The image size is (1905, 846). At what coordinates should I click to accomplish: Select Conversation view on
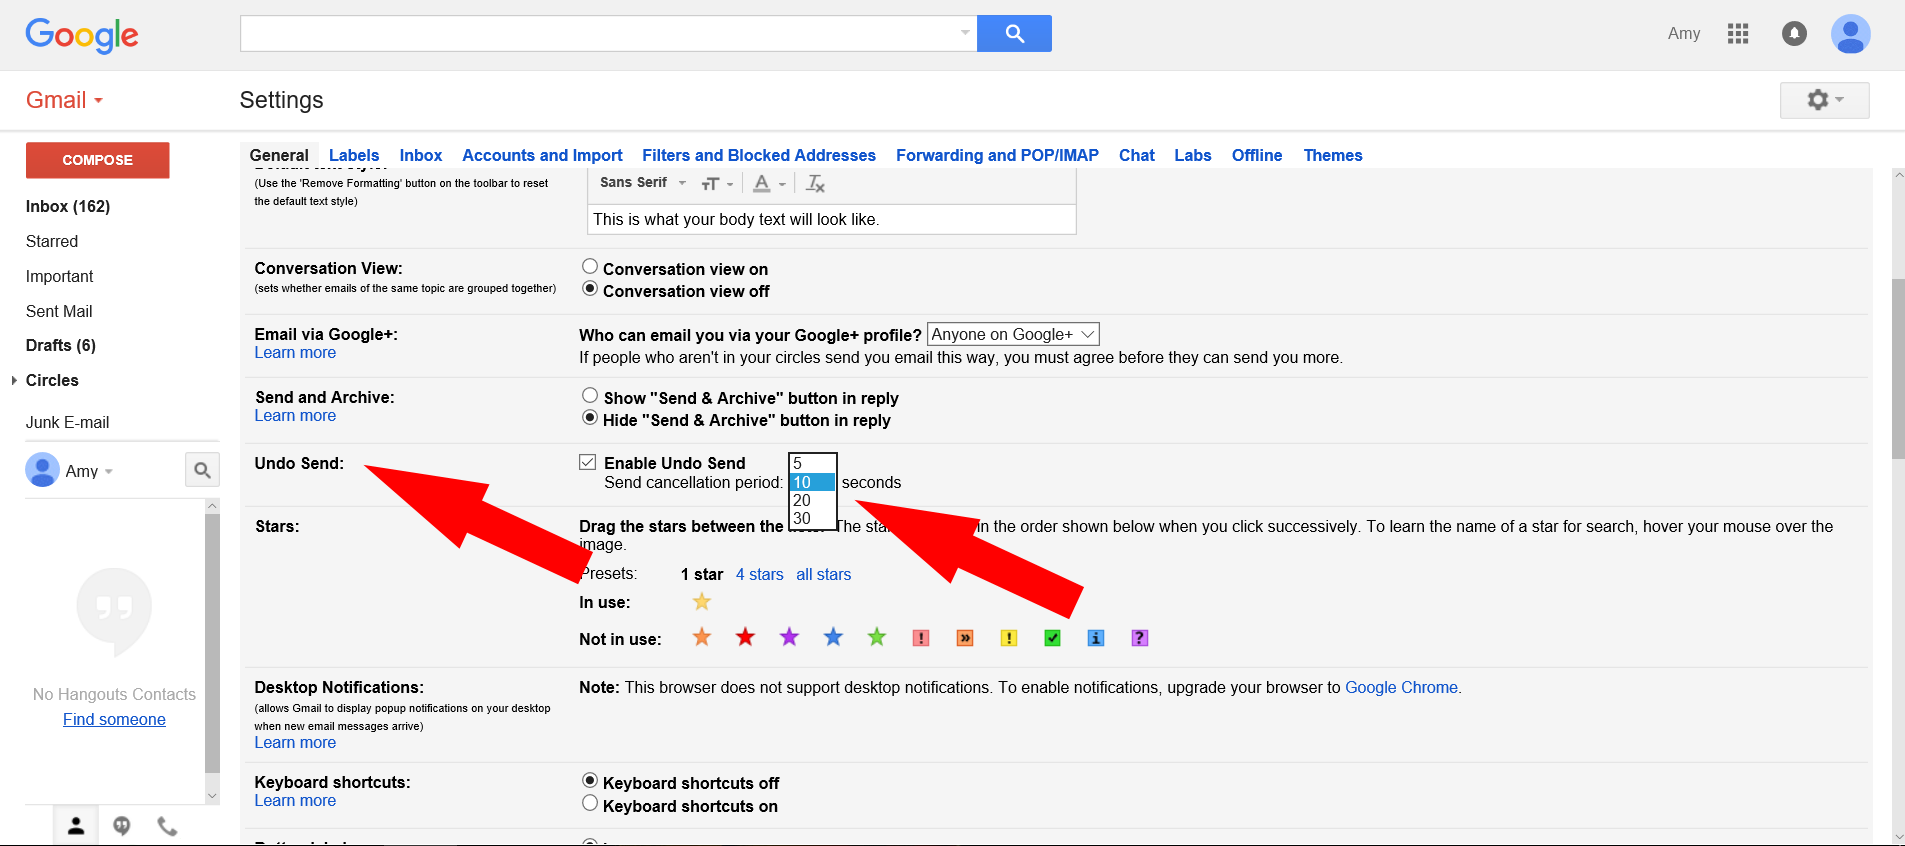click(x=590, y=266)
